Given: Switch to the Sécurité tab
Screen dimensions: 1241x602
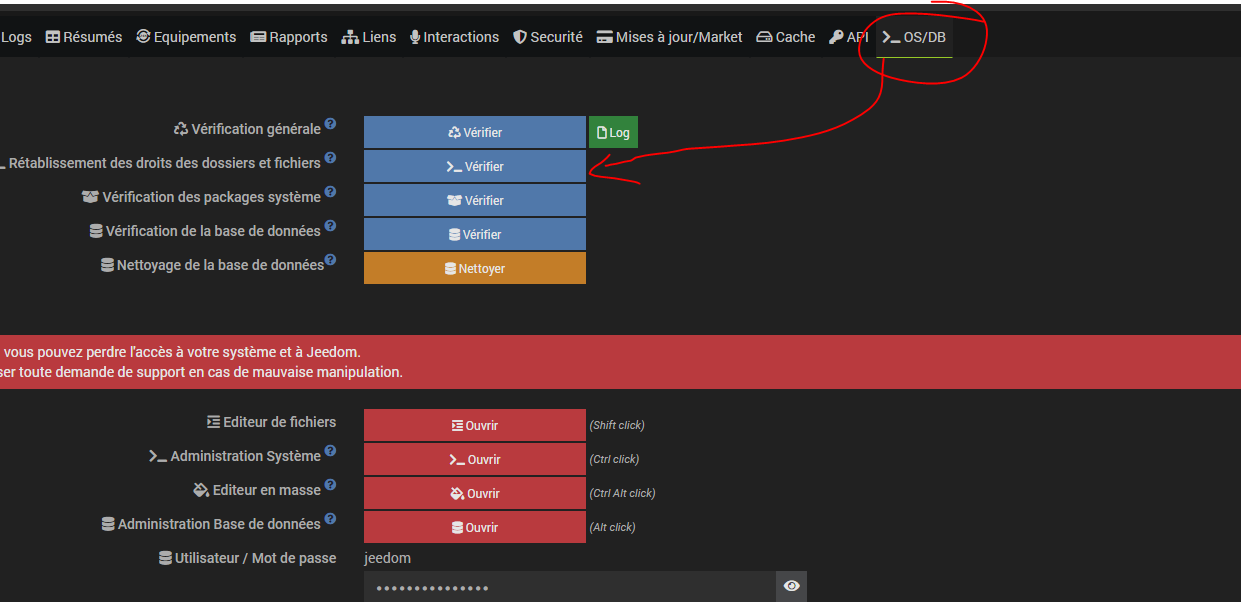Looking at the screenshot, I should (547, 37).
